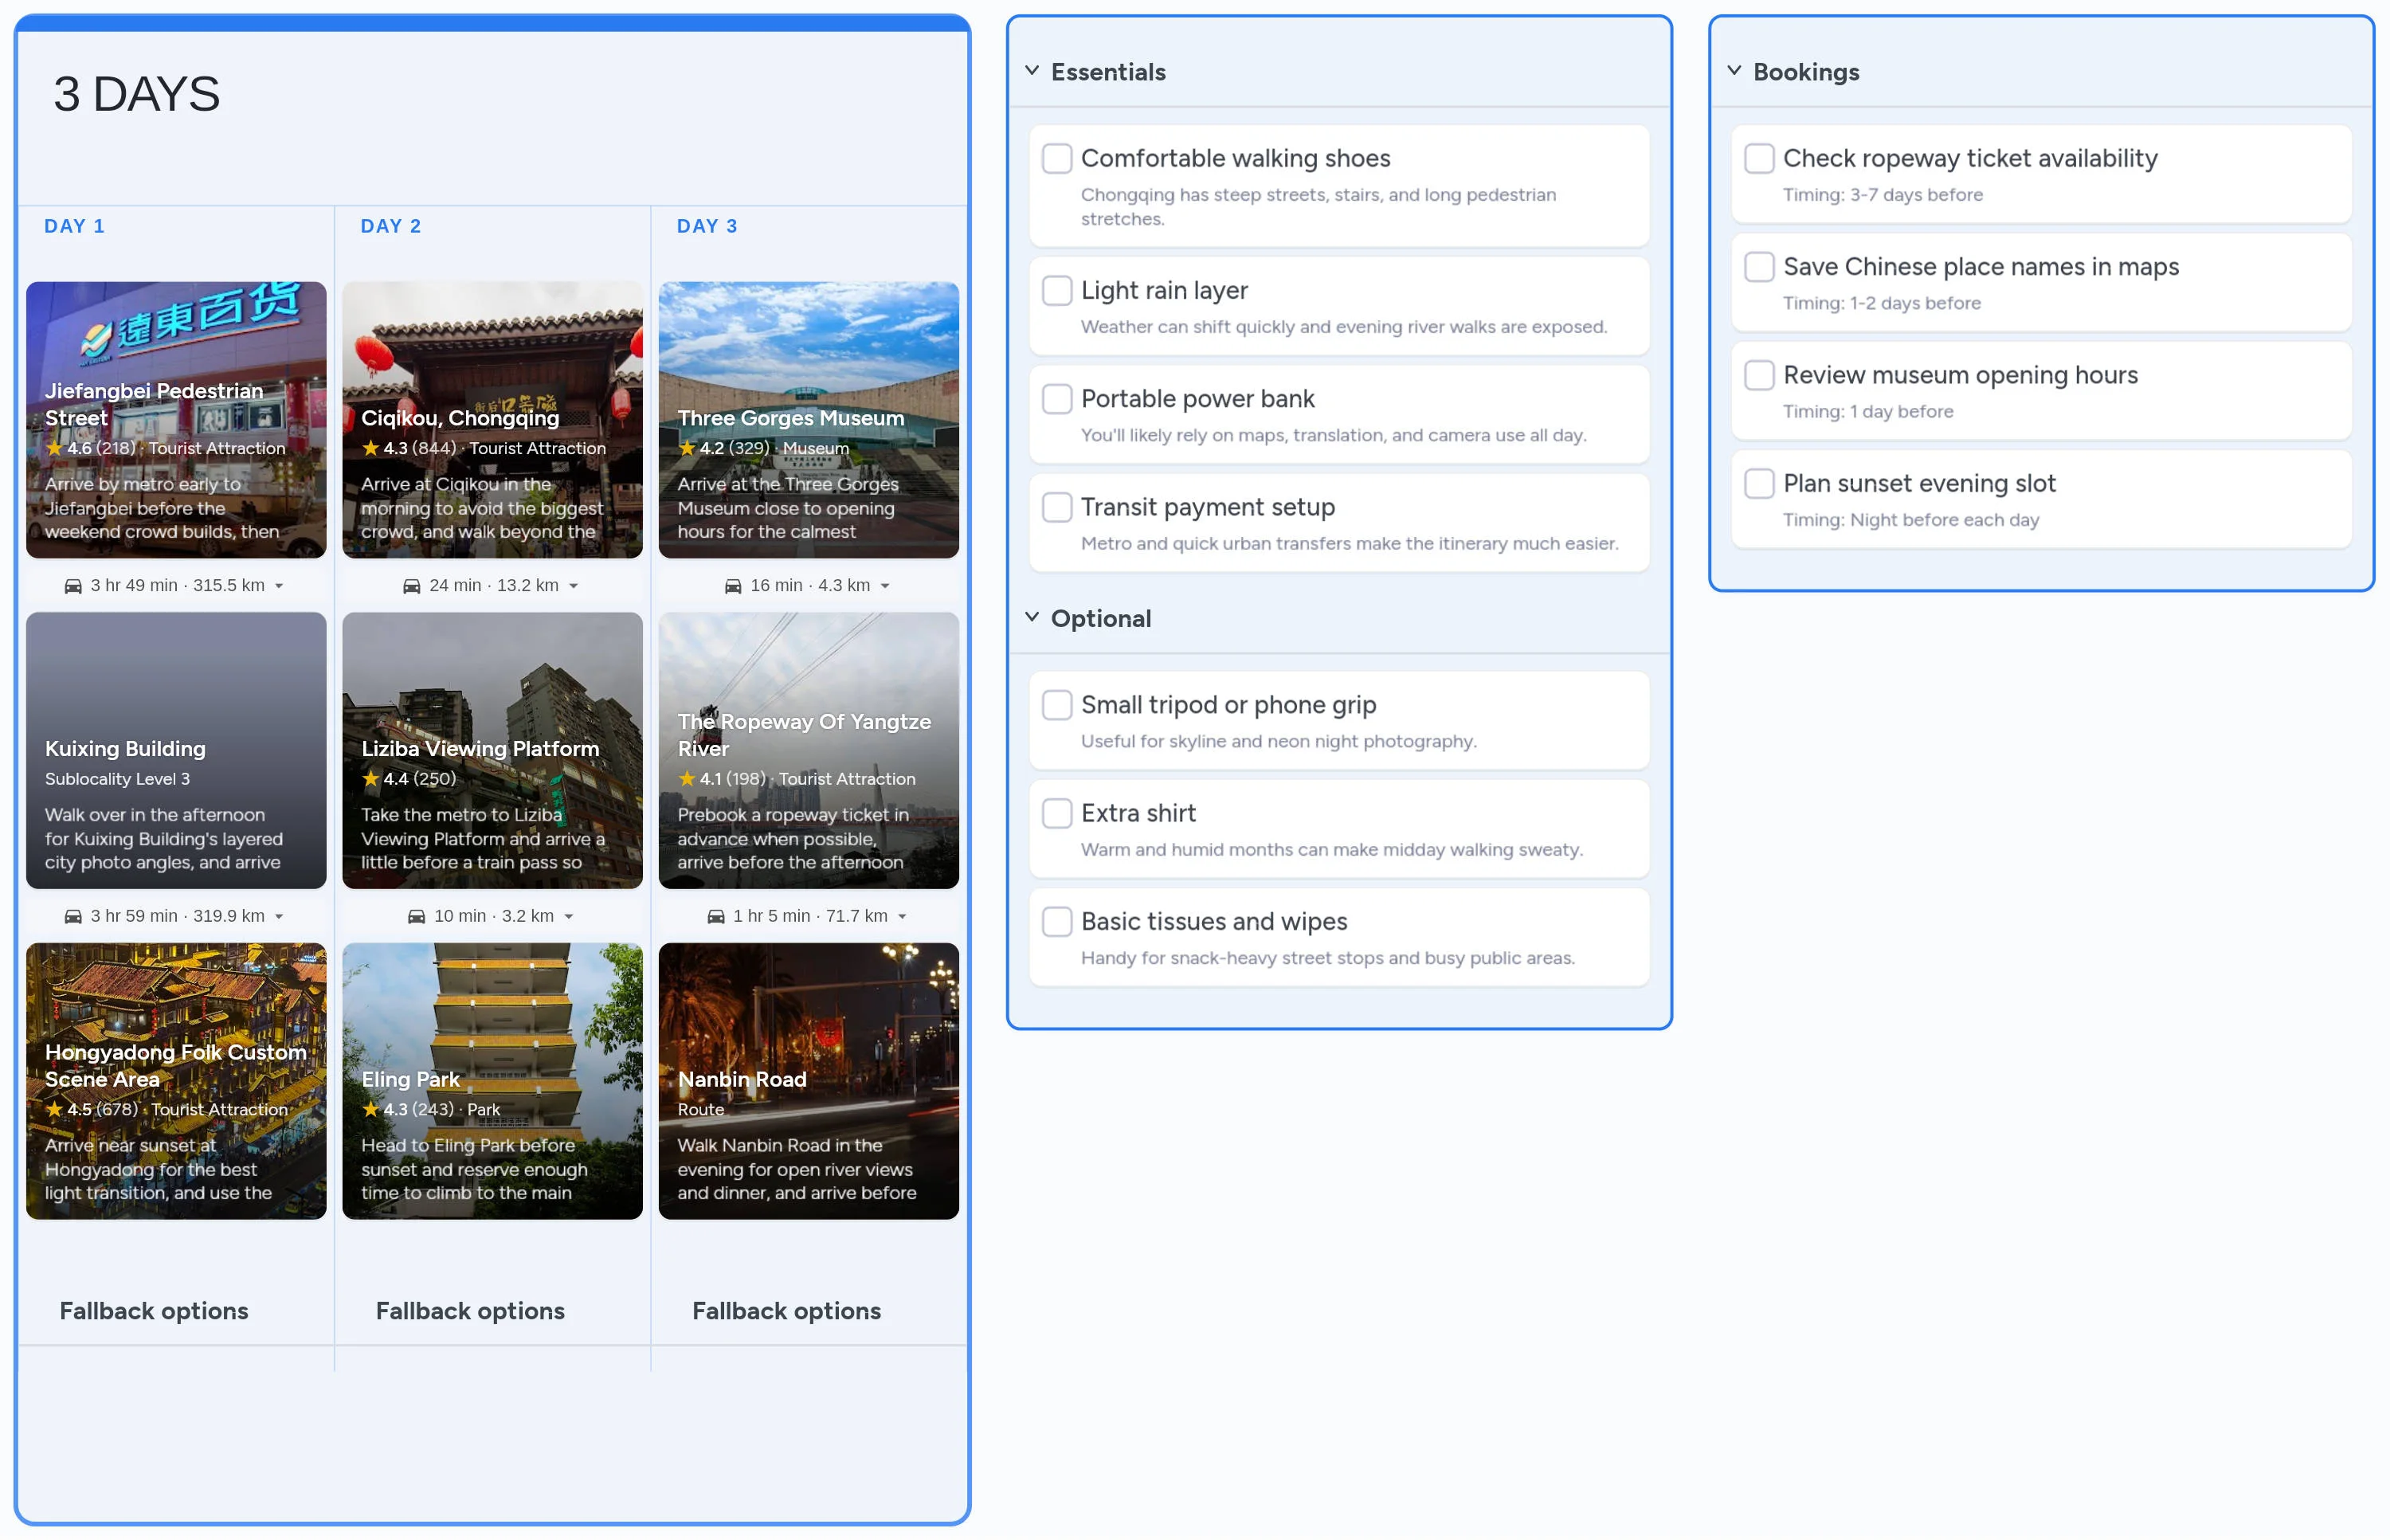The height and width of the screenshot is (1540, 2390).
Task: Click star rating icon on Ciqikou card
Action: click(371, 448)
